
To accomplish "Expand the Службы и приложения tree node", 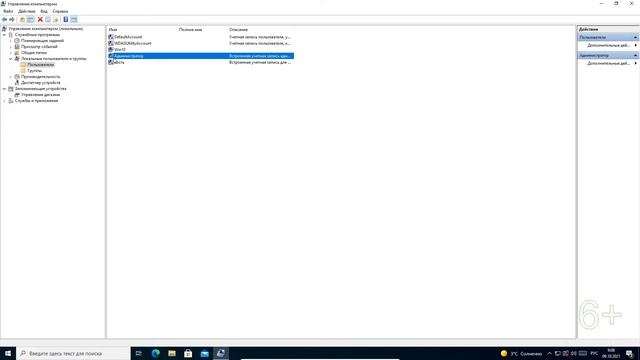I will click(4, 100).
